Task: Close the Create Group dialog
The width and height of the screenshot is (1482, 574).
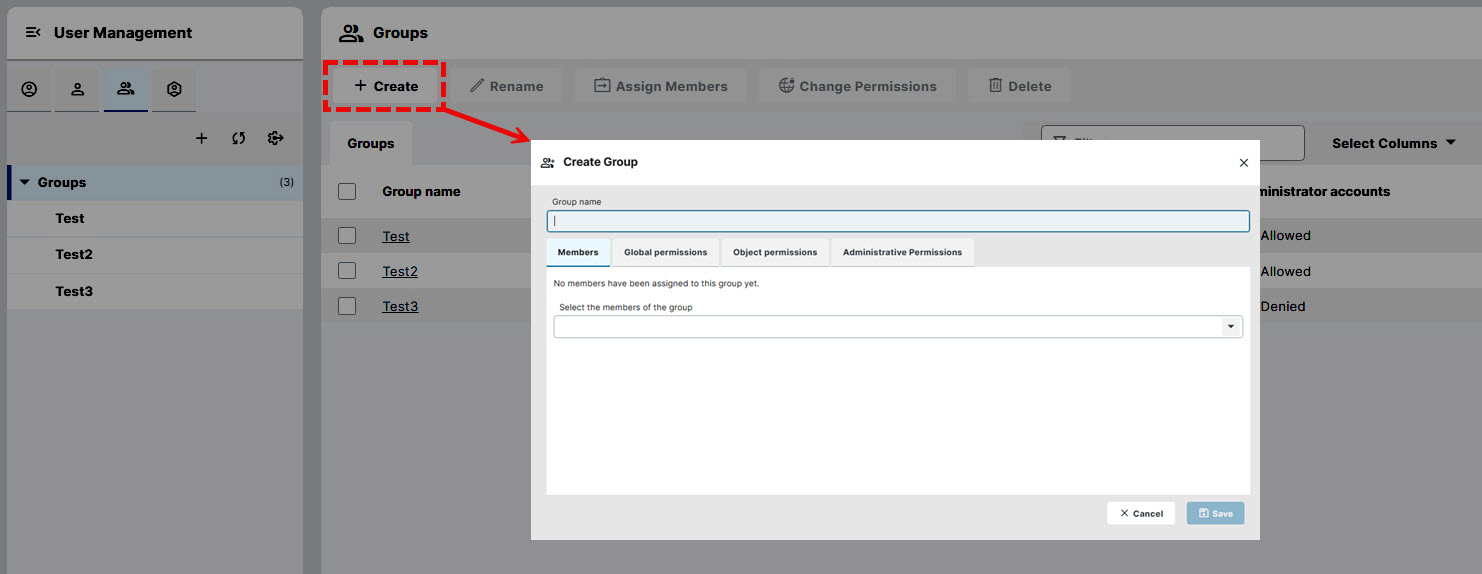Action: coord(1244,162)
